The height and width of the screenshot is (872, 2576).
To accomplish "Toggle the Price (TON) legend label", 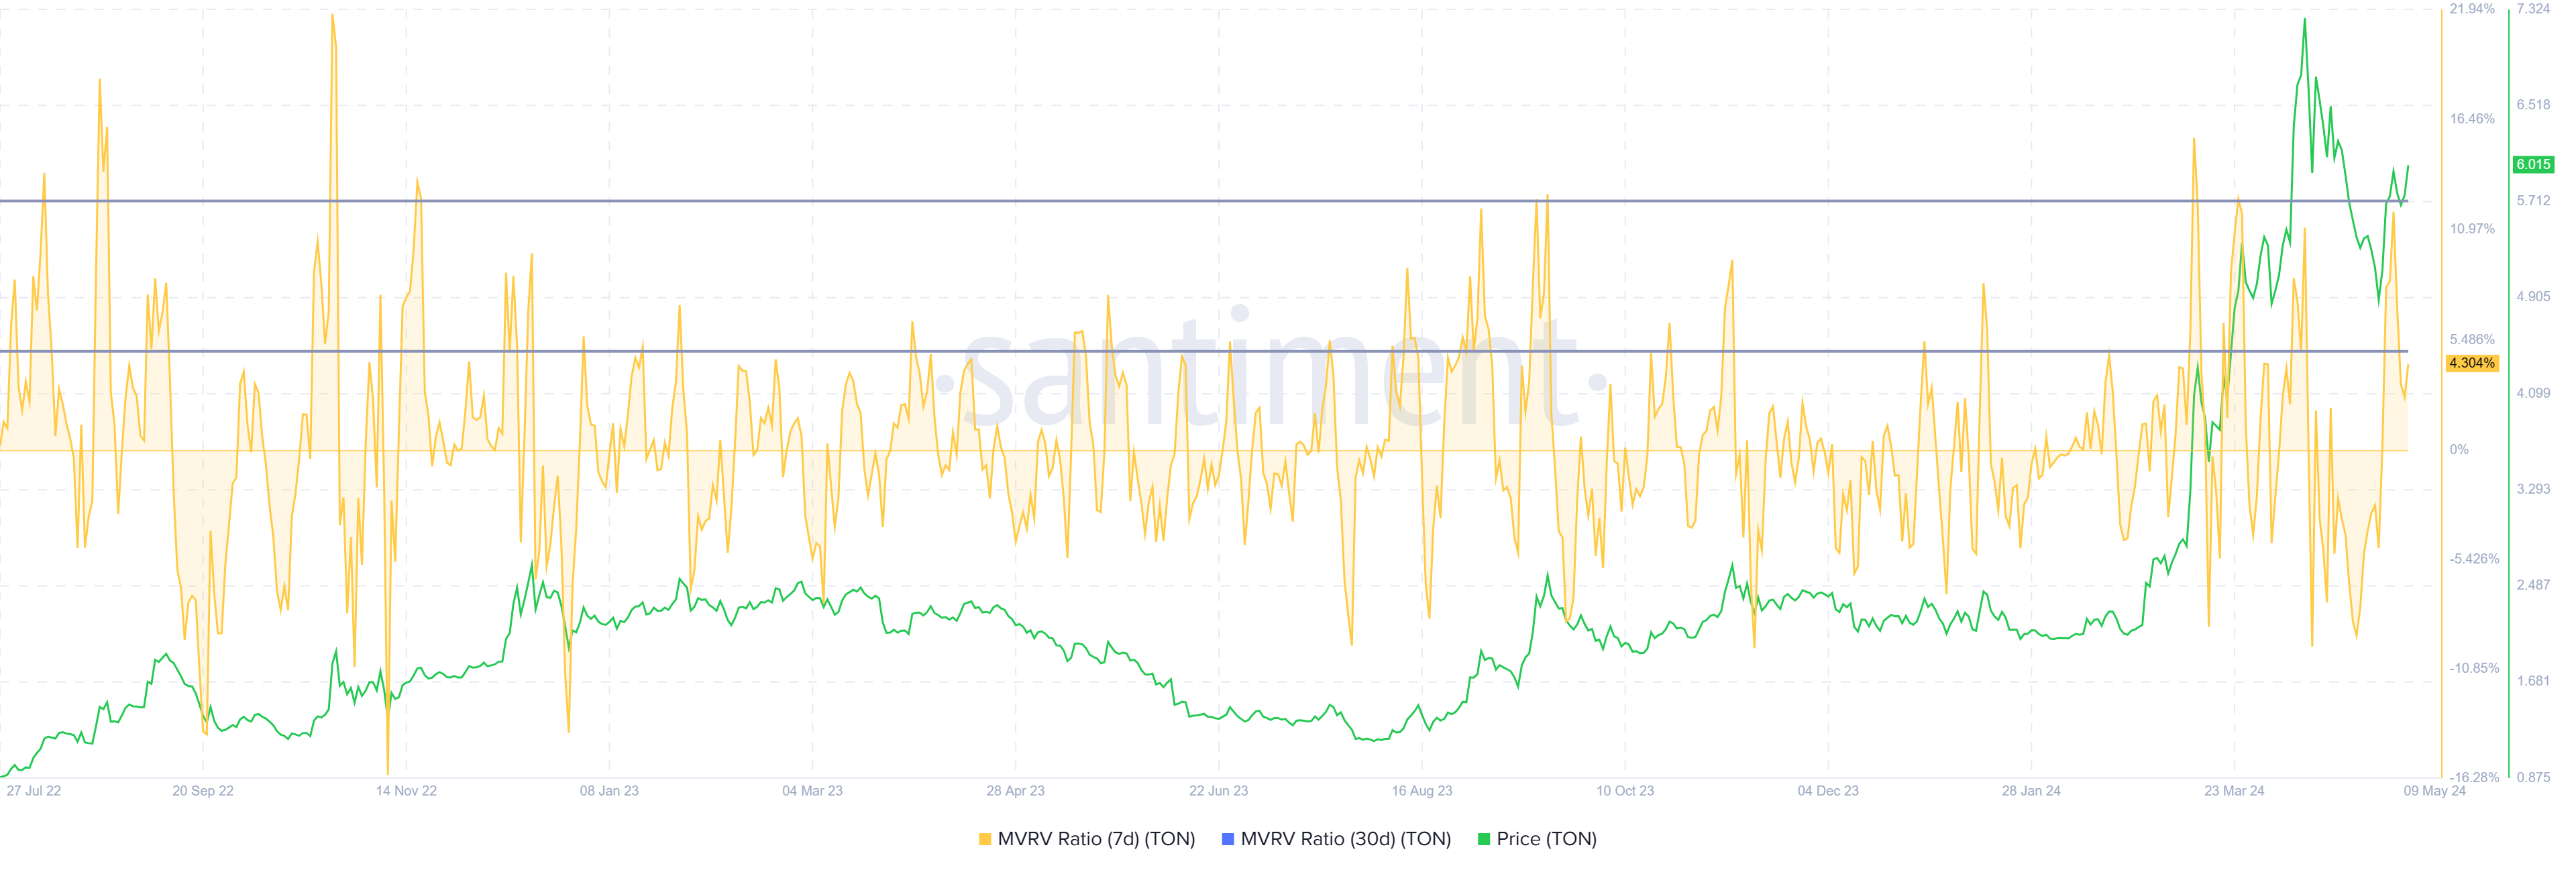I will coord(1546,840).
